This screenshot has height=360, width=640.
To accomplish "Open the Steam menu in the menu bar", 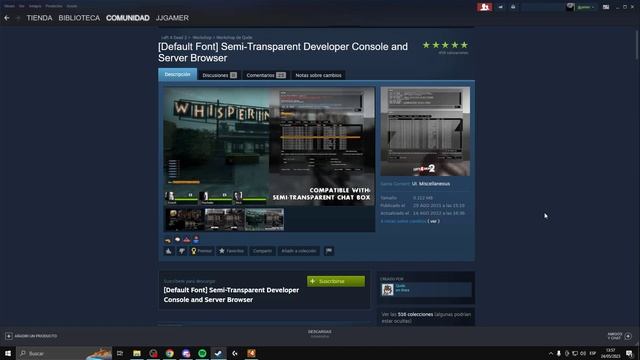I will click(9, 6).
